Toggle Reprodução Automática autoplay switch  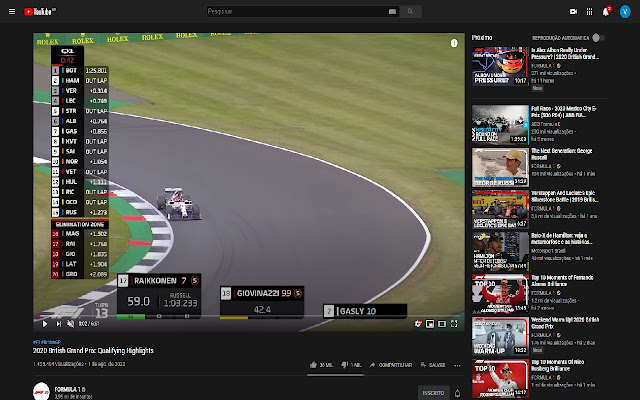point(598,38)
